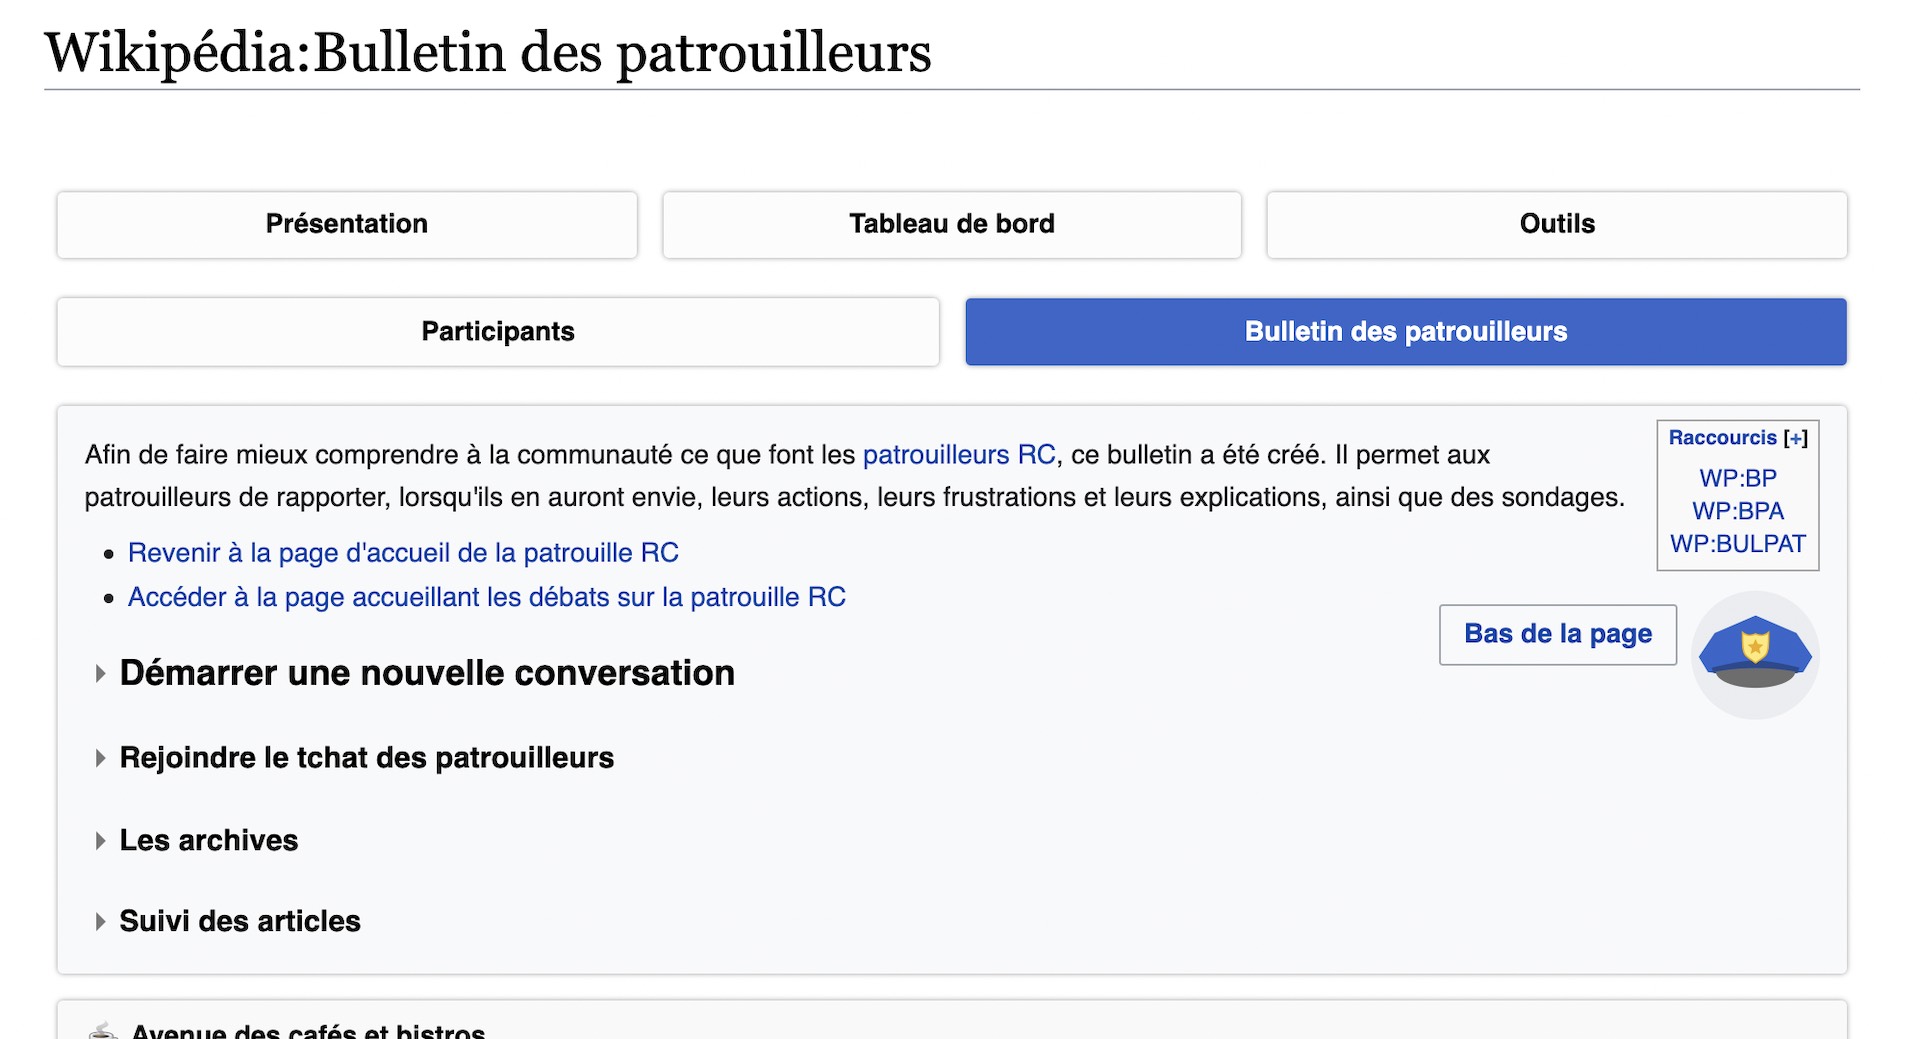The width and height of the screenshot is (1920, 1039).
Task: Select the Participants tab
Action: 498,331
